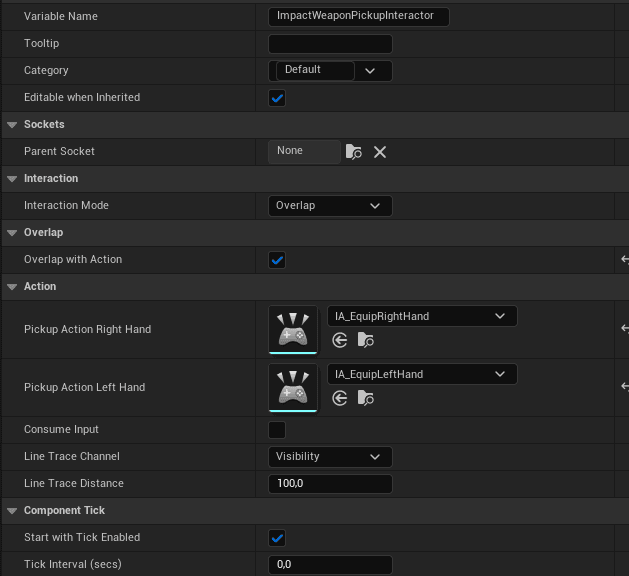Select the Parent Socket label
629x576 pixels.
59,151
